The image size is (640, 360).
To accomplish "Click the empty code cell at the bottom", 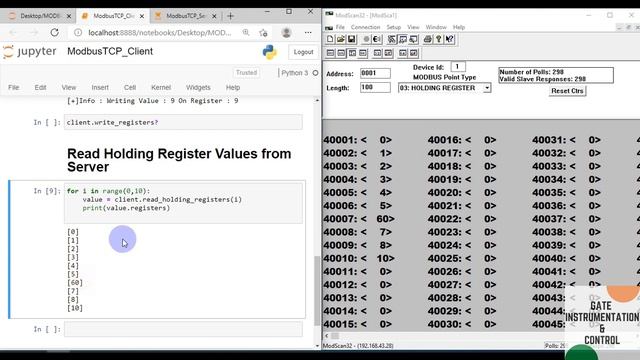I will pos(183,329).
